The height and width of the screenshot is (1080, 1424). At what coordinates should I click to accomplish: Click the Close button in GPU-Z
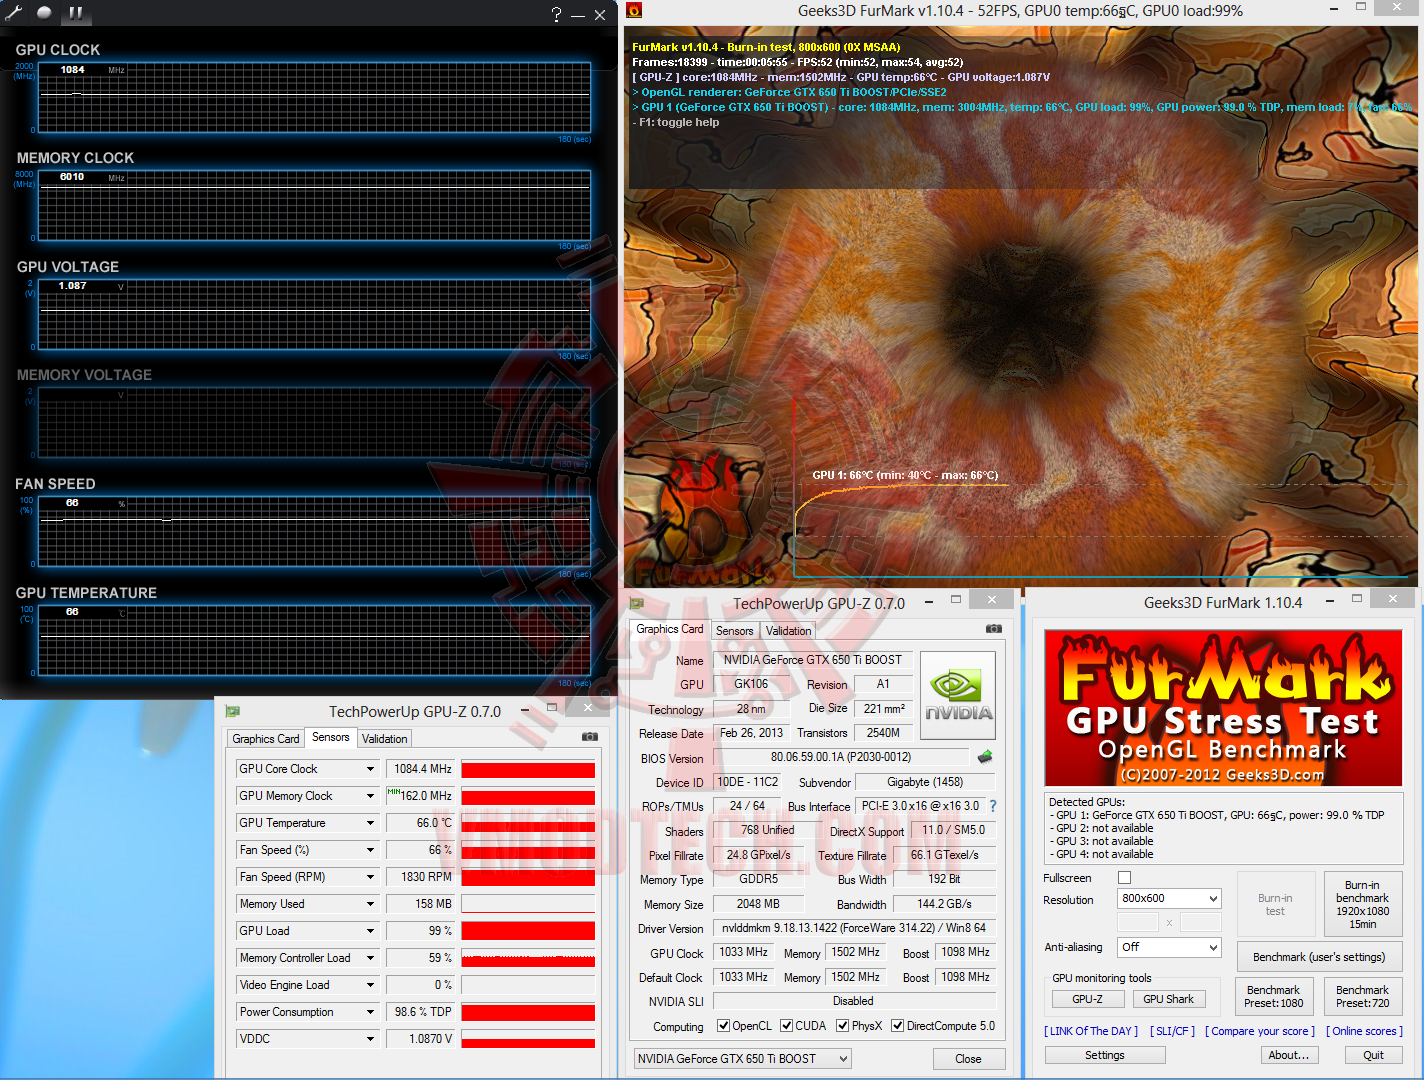968,1059
